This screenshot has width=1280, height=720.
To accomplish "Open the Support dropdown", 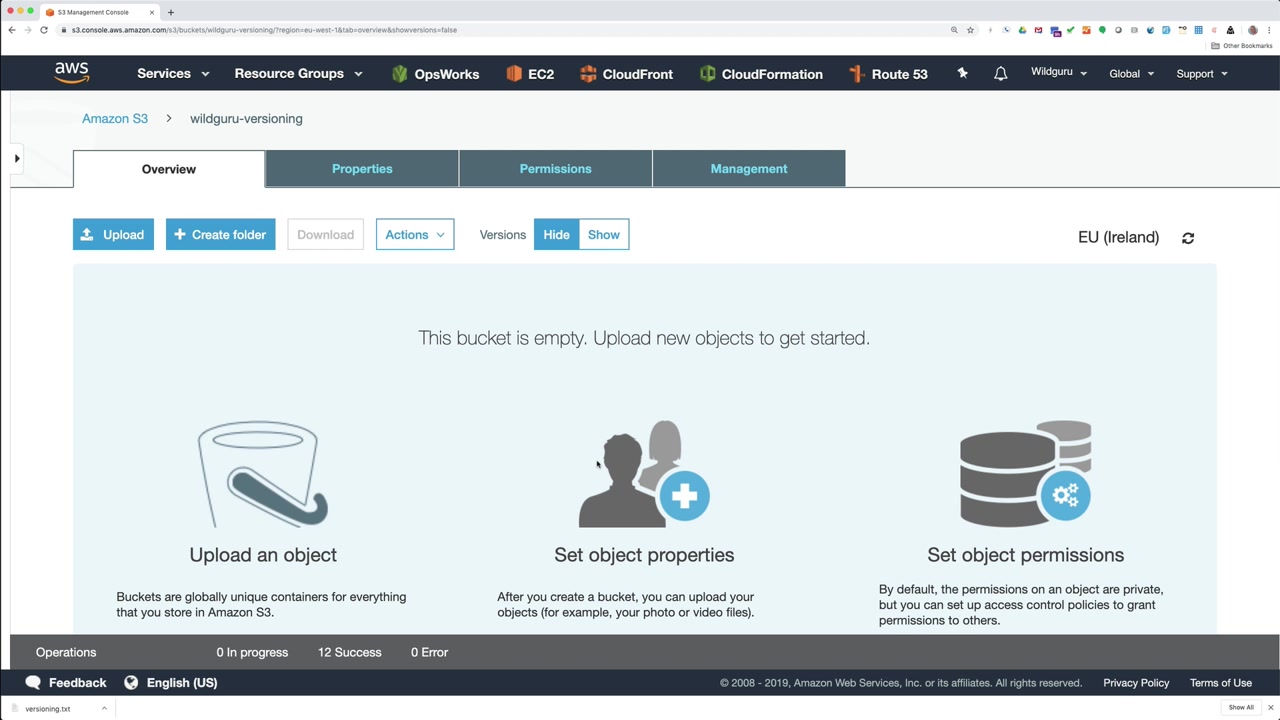I will (x=1202, y=74).
